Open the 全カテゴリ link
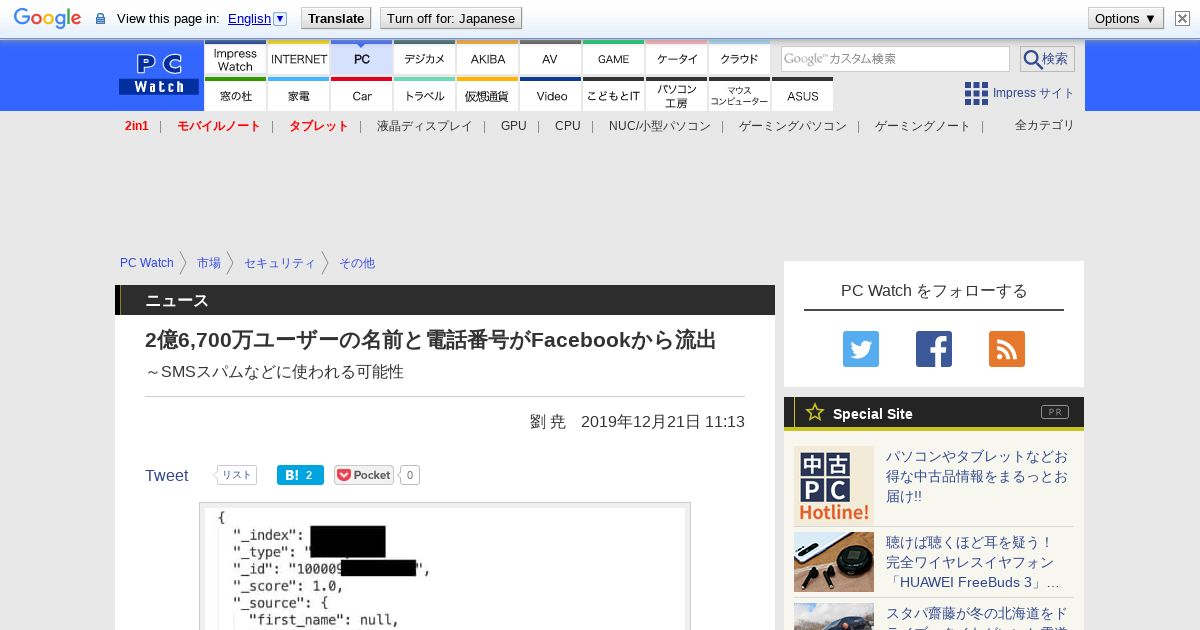The height and width of the screenshot is (630, 1200). pos(1044,125)
